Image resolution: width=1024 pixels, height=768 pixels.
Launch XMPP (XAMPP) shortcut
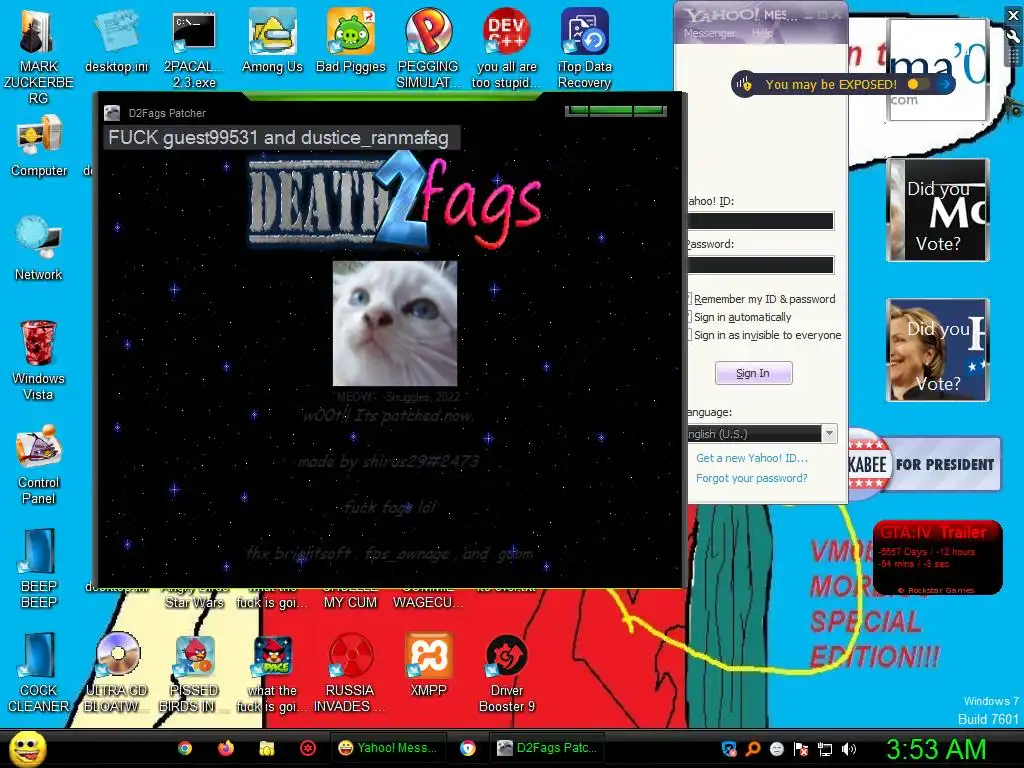(428, 665)
